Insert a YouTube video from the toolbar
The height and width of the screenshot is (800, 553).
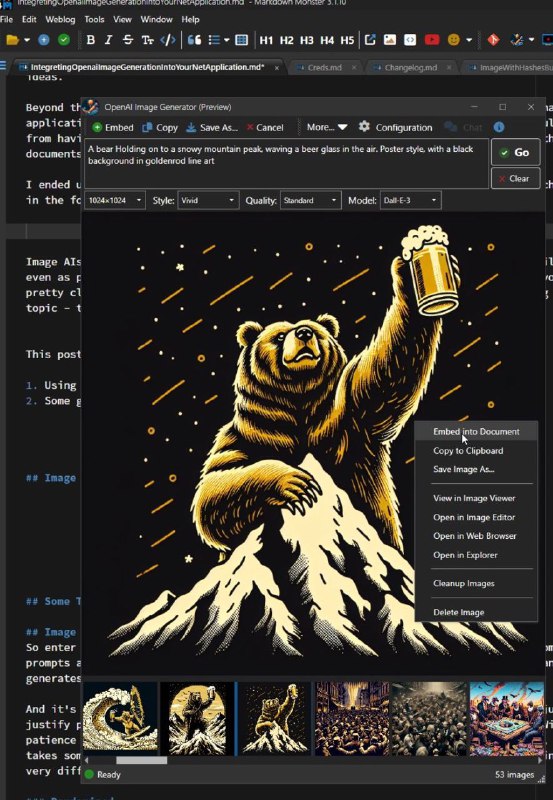[432, 40]
